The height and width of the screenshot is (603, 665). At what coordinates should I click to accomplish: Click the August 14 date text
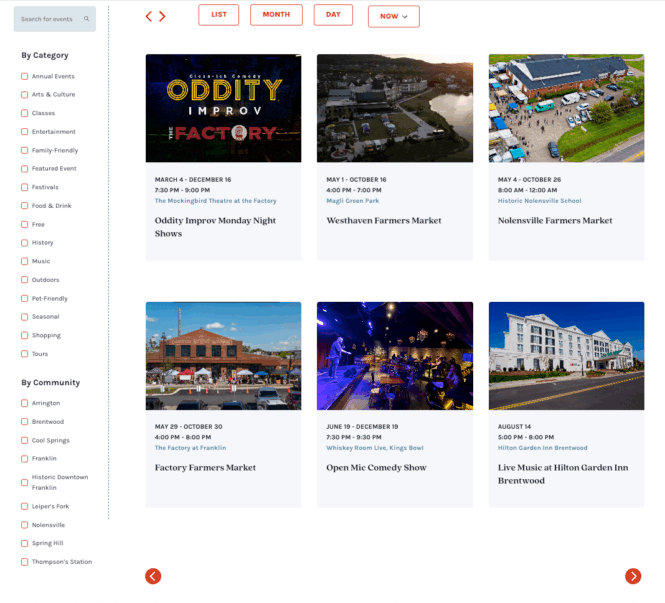pyautogui.click(x=514, y=427)
